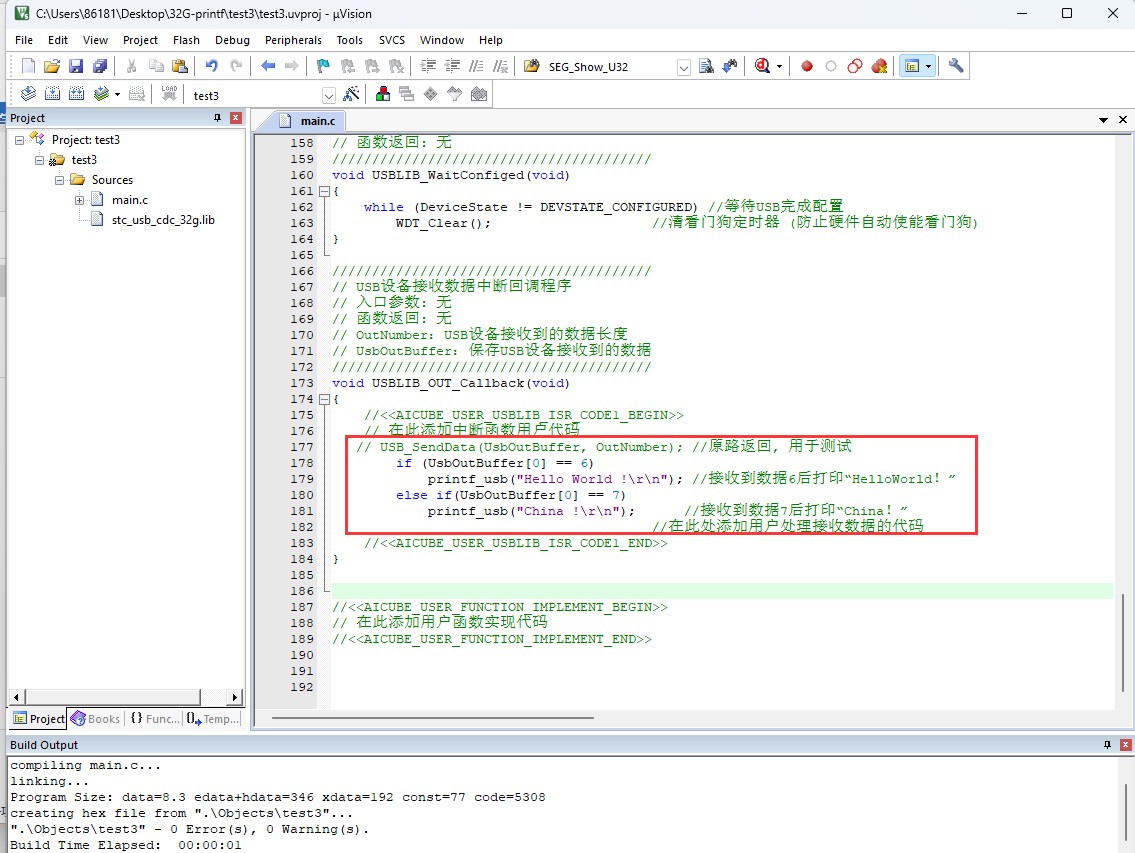1135x853 pixels.
Task: Disable all breakpoints using the double-circle icon
Action: tap(855, 67)
